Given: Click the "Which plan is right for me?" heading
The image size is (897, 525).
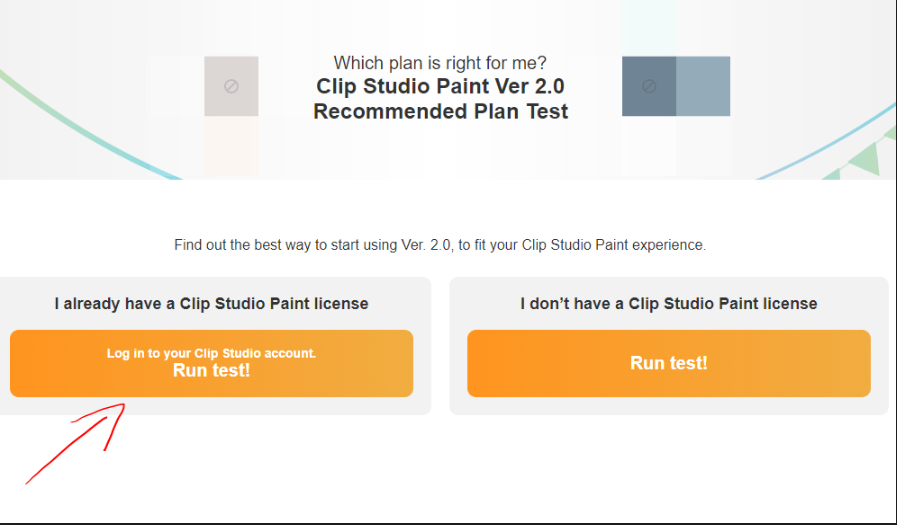Looking at the screenshot, I should click(440, 63).
